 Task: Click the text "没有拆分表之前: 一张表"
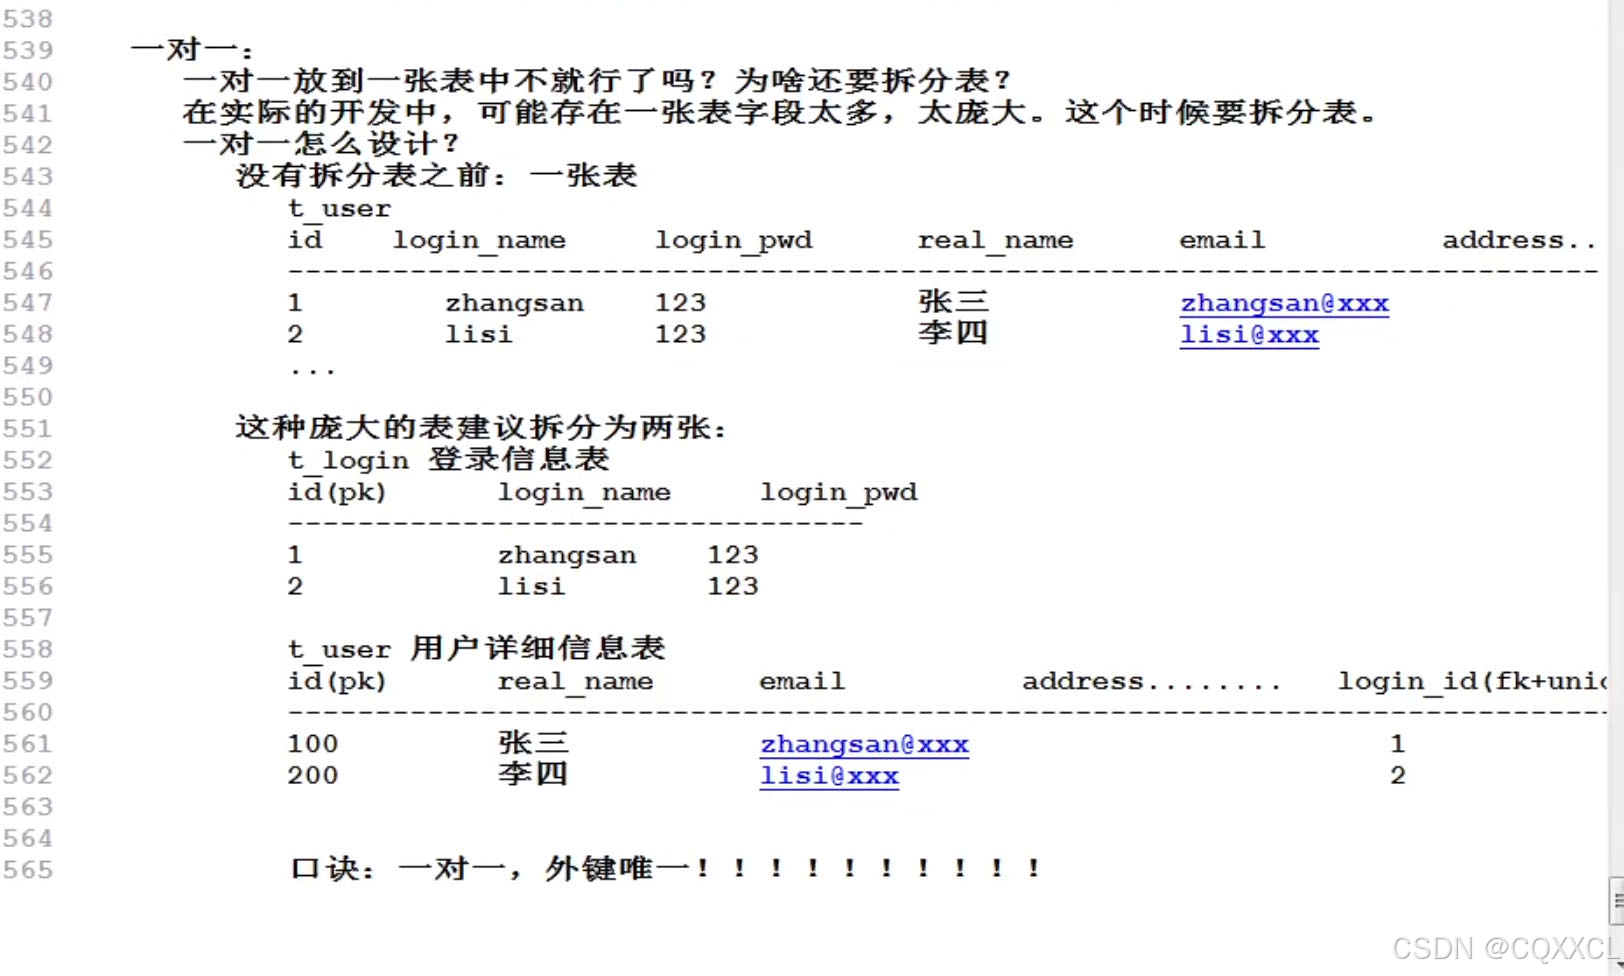436,176
